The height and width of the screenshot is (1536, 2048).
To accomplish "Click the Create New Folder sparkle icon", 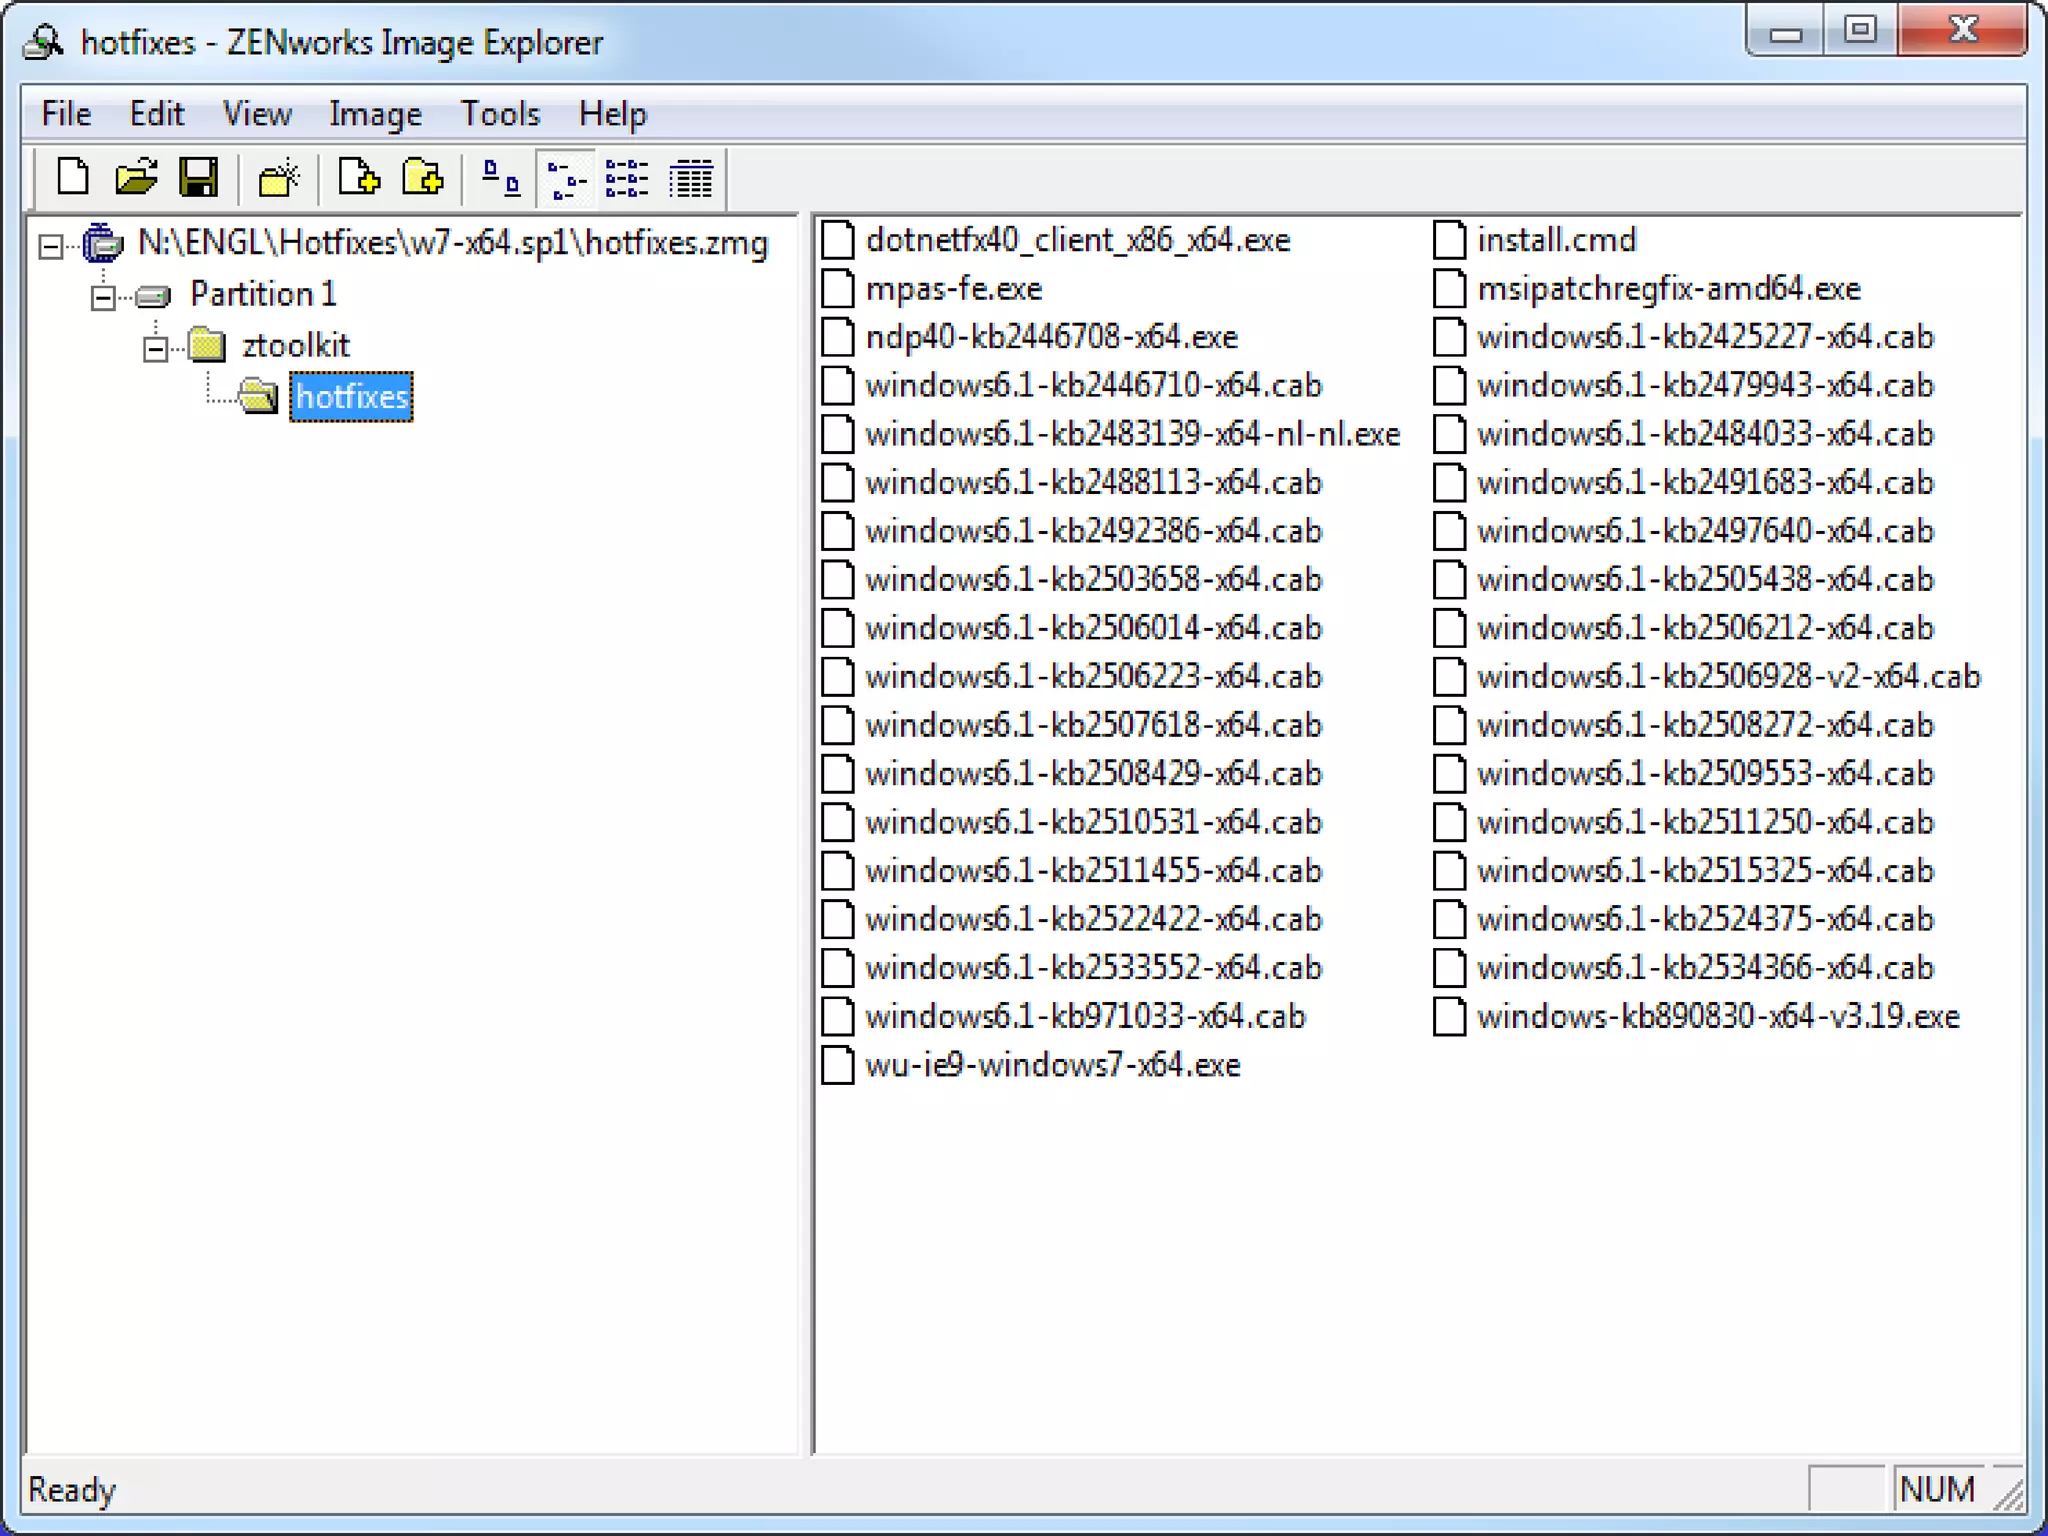I will click(279, 178).
